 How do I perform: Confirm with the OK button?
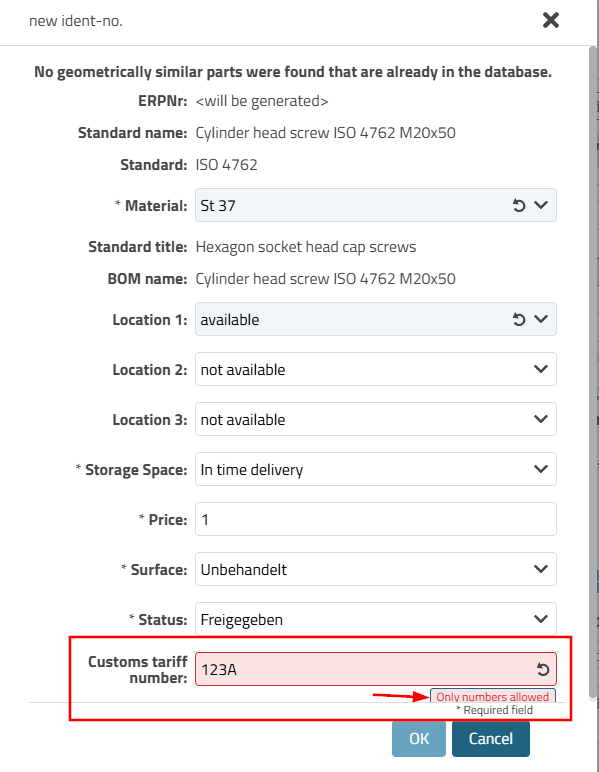tap(419, 739)
